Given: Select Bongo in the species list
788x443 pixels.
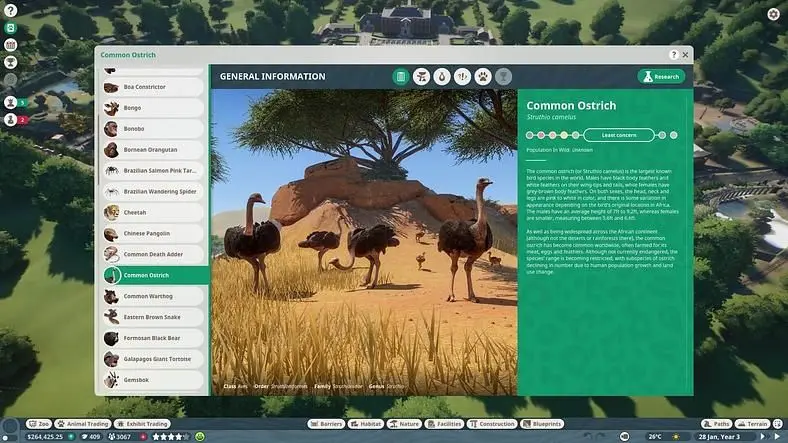Looking at the screenshot, I should [x=153, y=108].
